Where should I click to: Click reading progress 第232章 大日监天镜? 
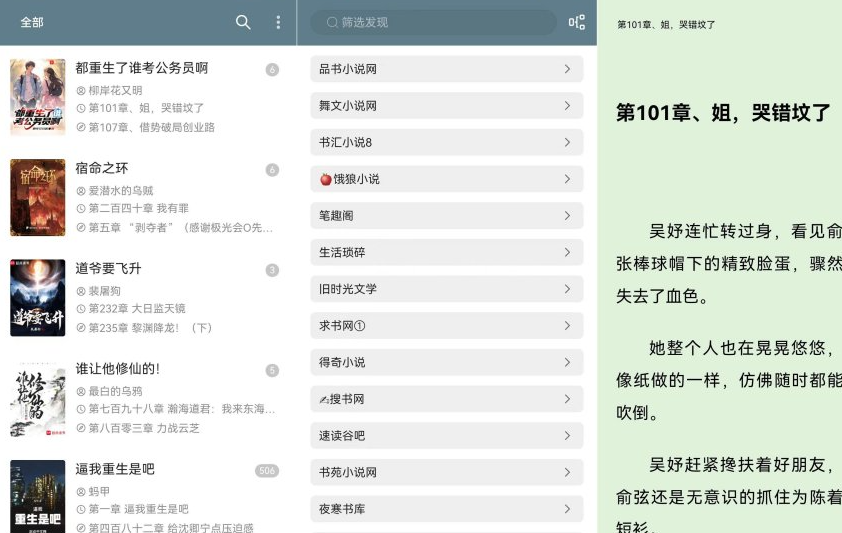pos(137,309)
